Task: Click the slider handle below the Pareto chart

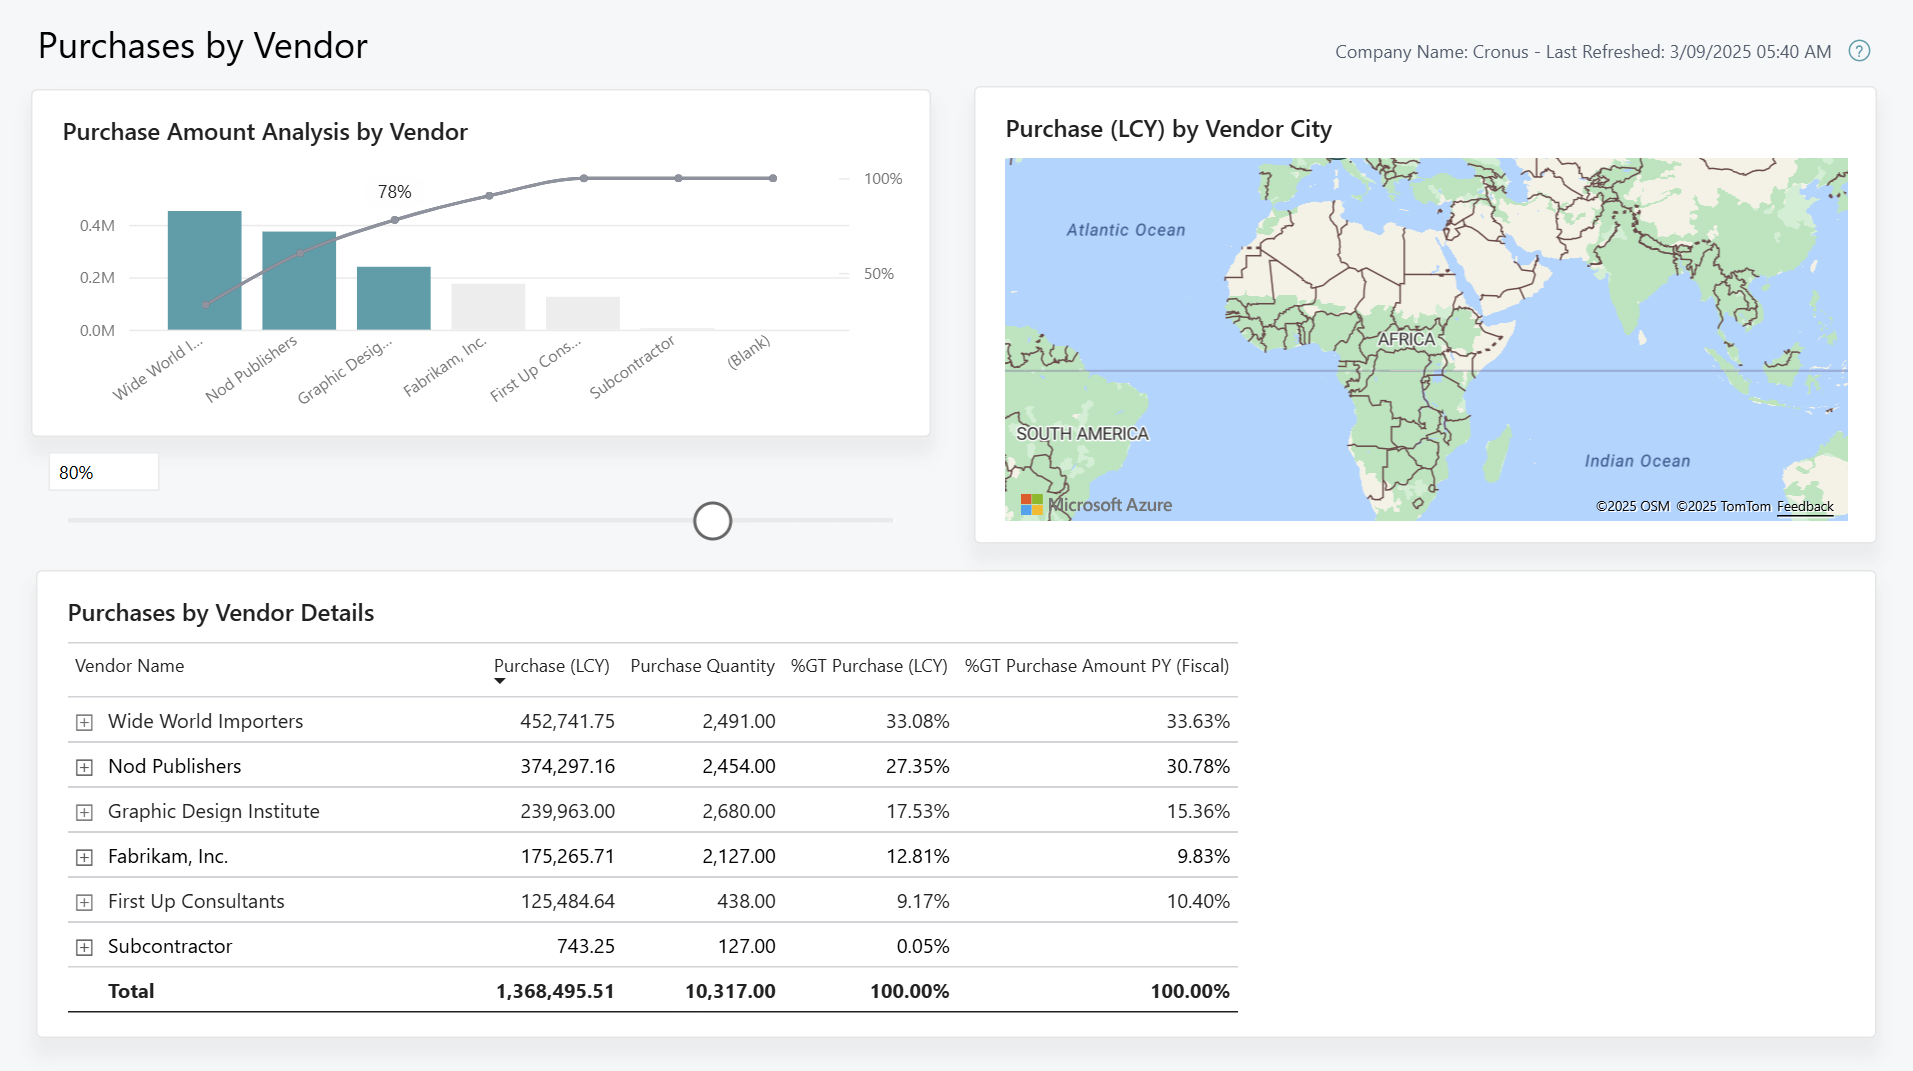Action: [x=711, y=521]
